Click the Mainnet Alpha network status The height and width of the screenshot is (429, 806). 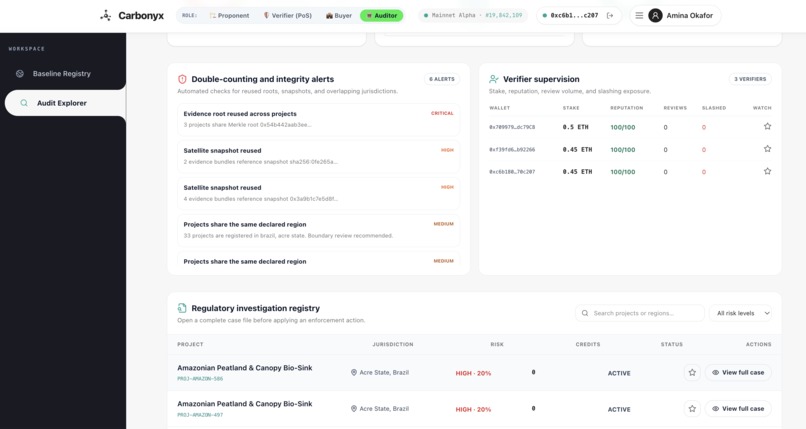coord(472,15)
